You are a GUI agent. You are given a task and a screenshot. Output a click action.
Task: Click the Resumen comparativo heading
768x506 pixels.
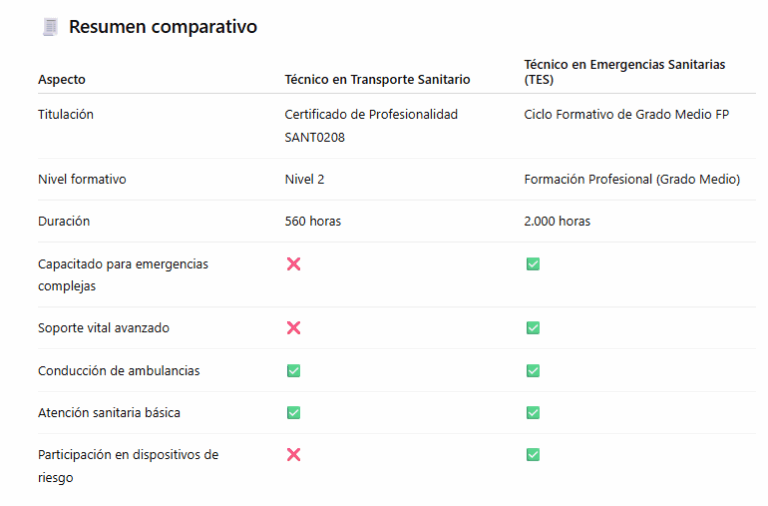163,27
